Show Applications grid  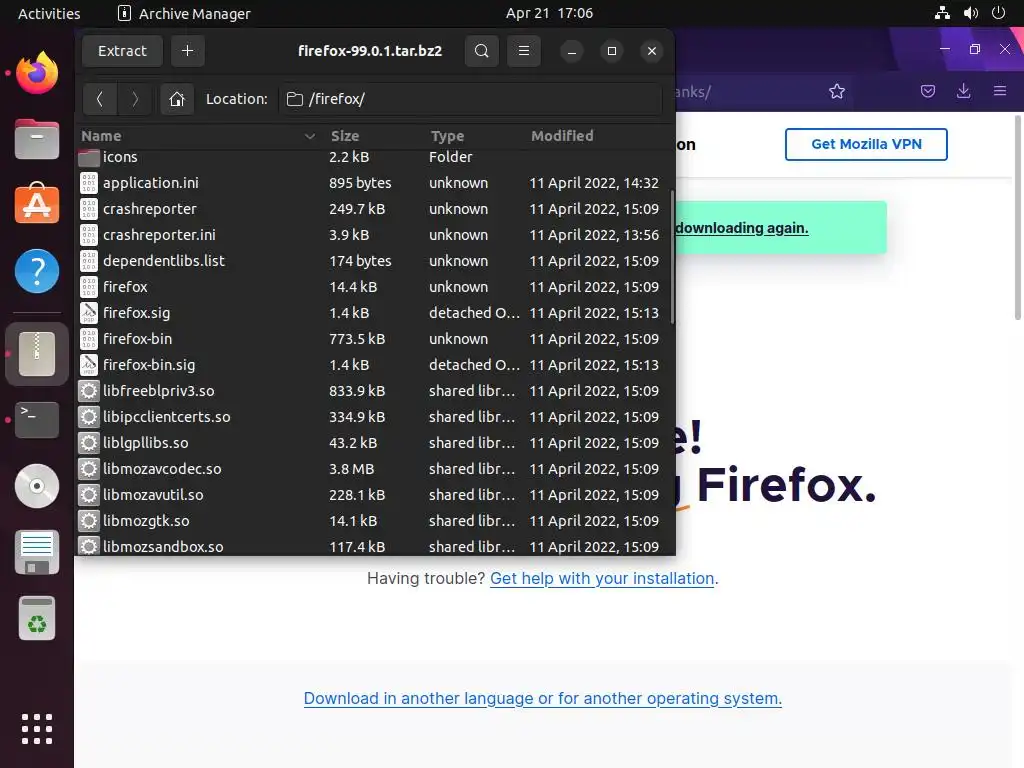(x=37, y=729)
